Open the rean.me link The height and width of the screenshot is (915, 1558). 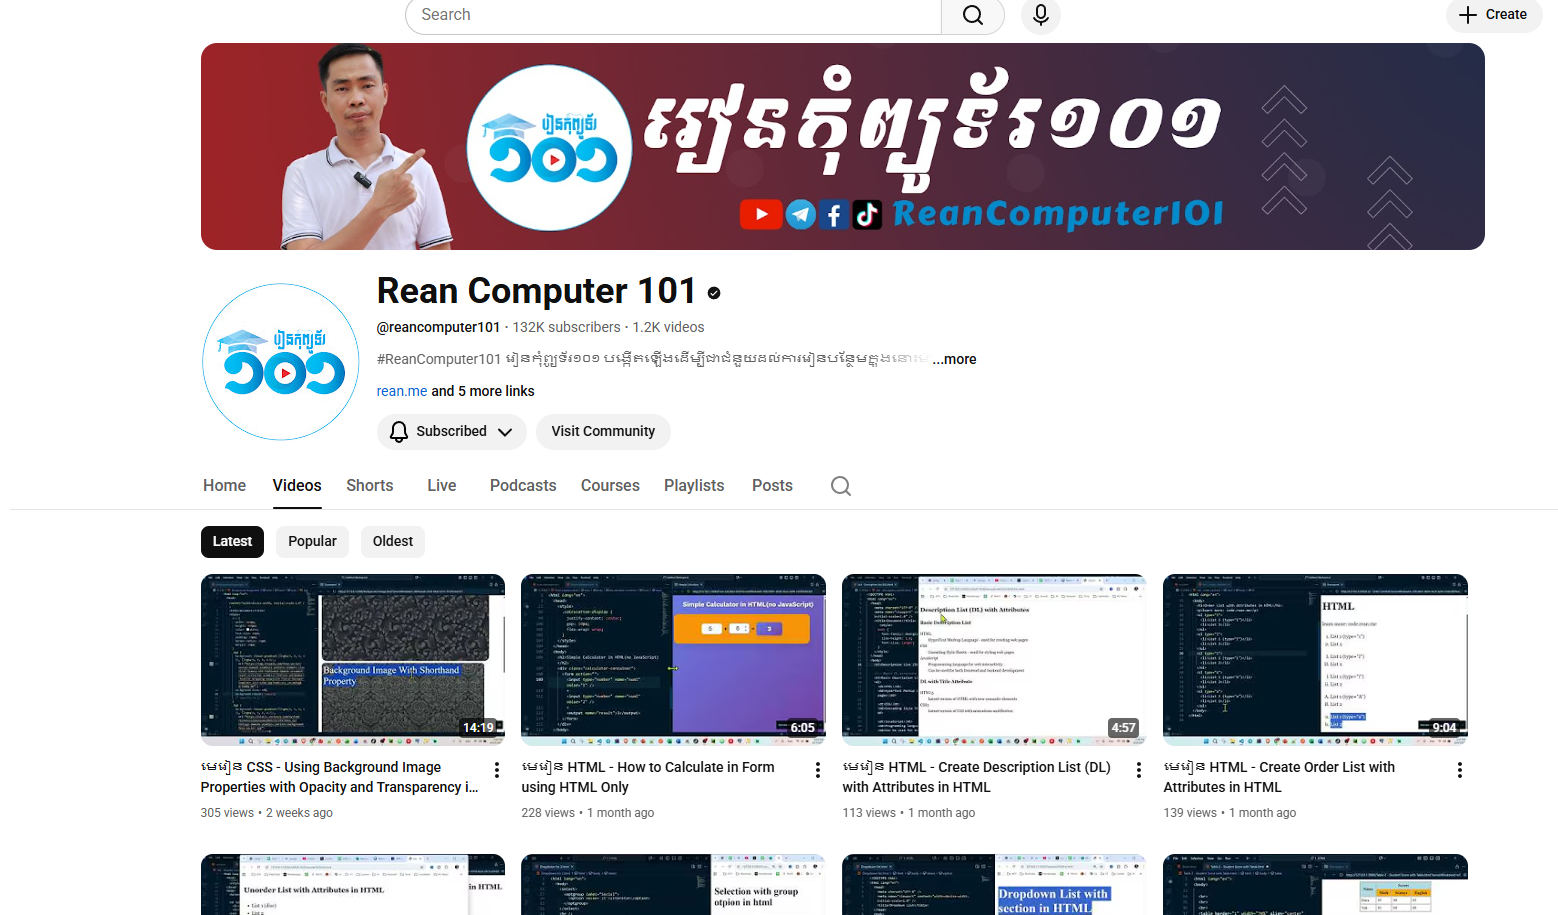click(401, 391)
